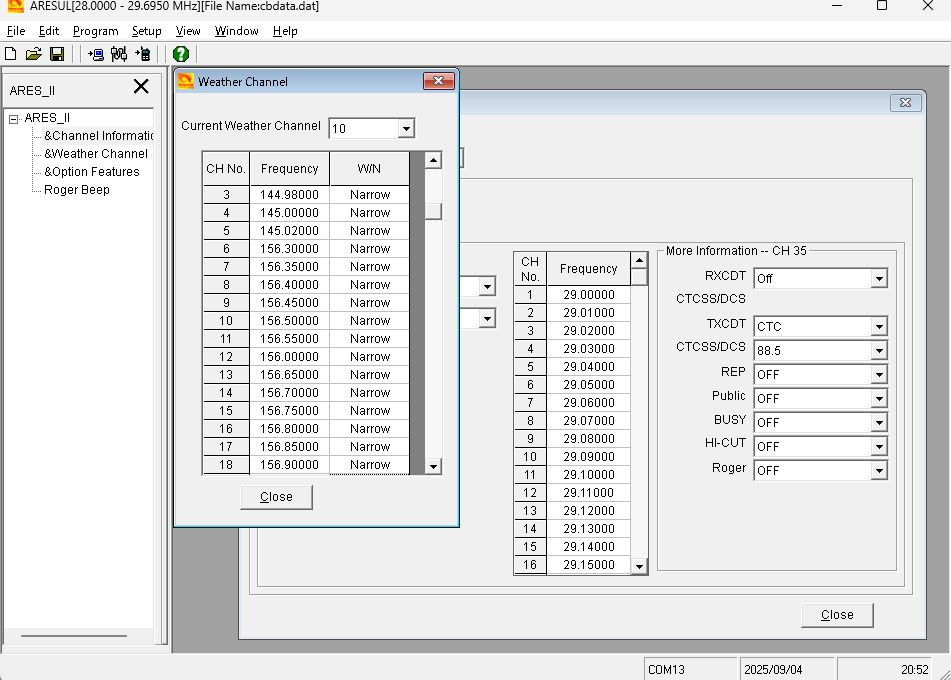This screenshot has height=680, width=951.
Task: Click Close button in background channel window
Action: pyautogui.click(x=837, y=615)
